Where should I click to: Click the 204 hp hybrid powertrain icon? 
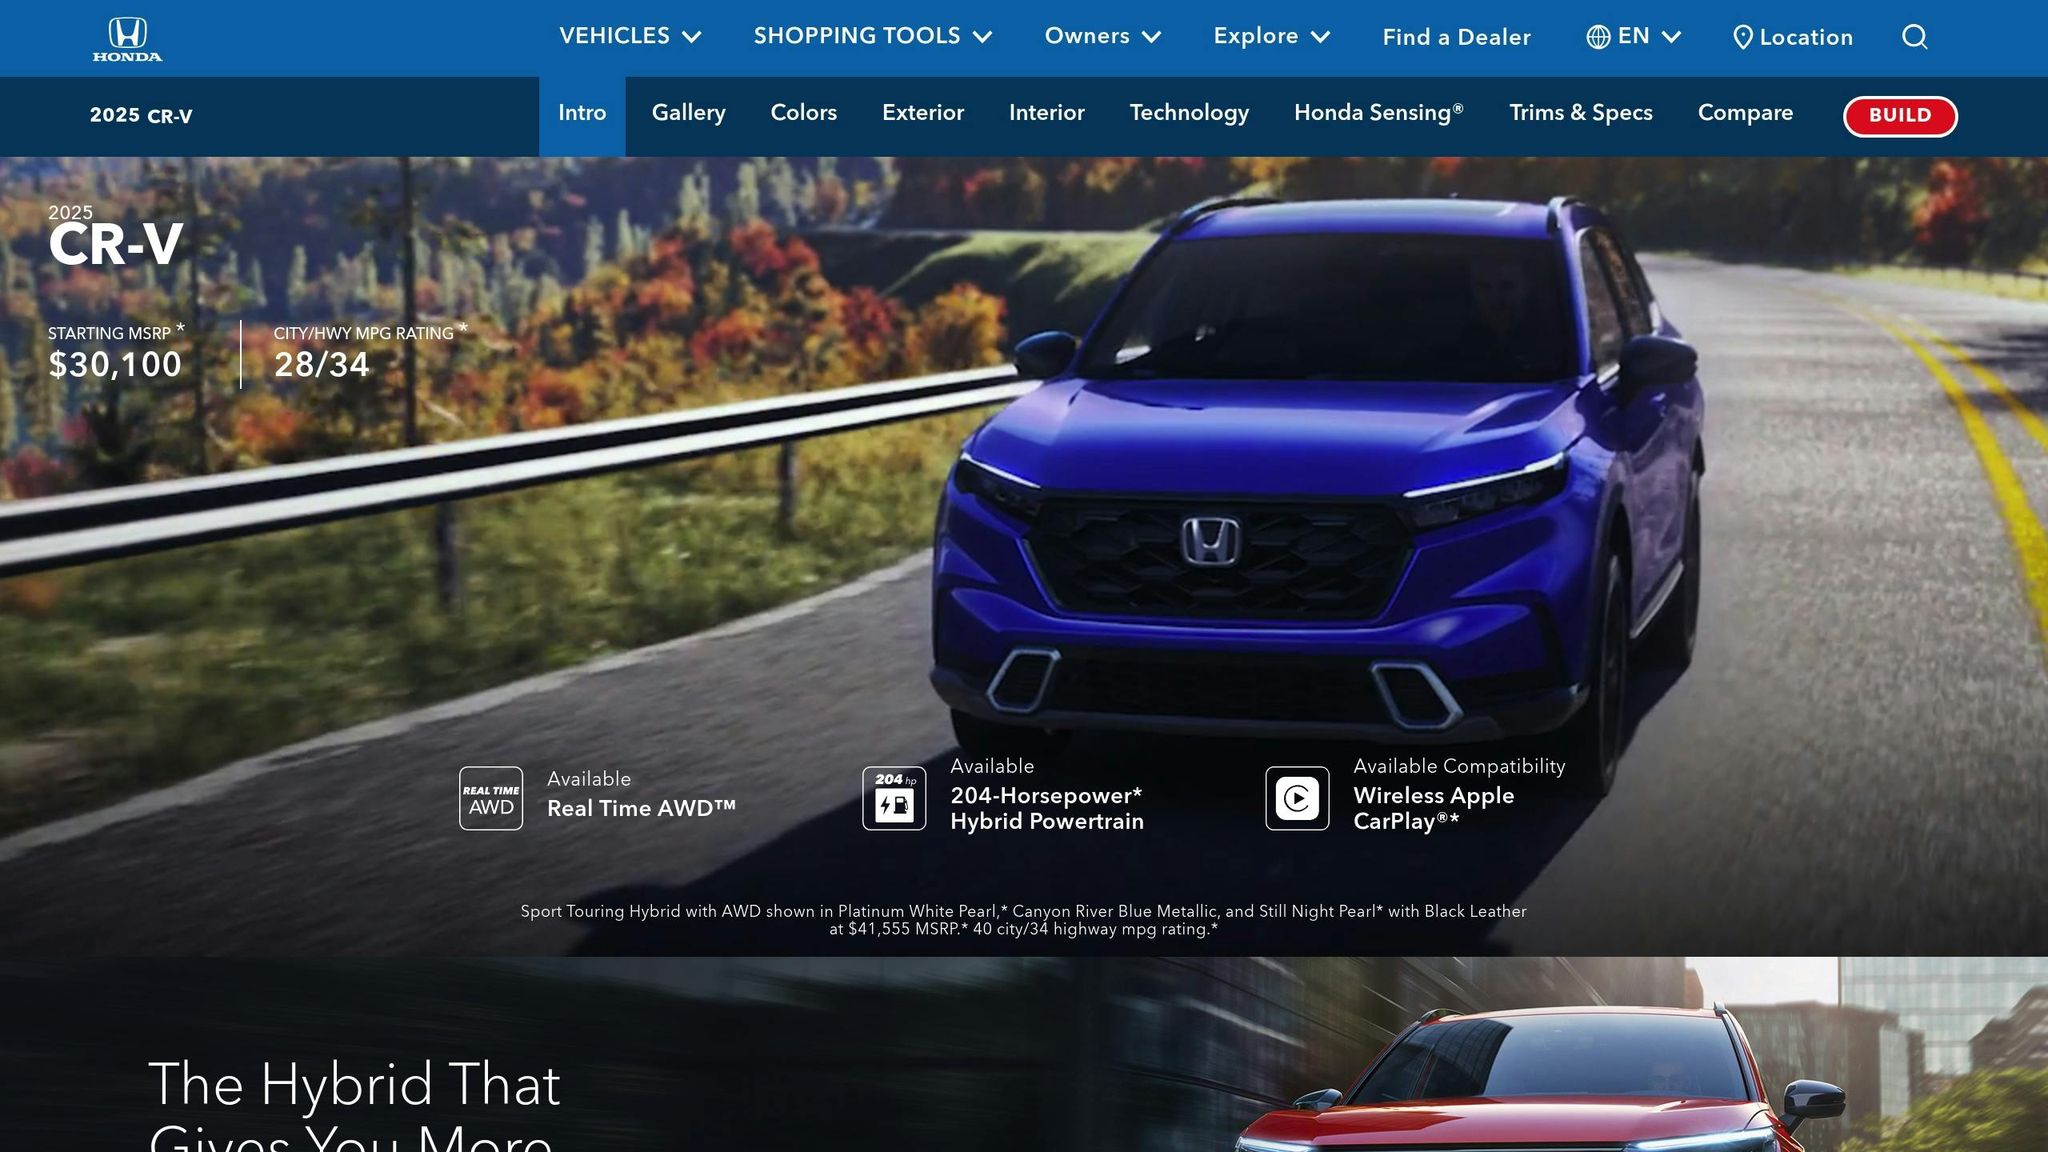tap(893, 798)
